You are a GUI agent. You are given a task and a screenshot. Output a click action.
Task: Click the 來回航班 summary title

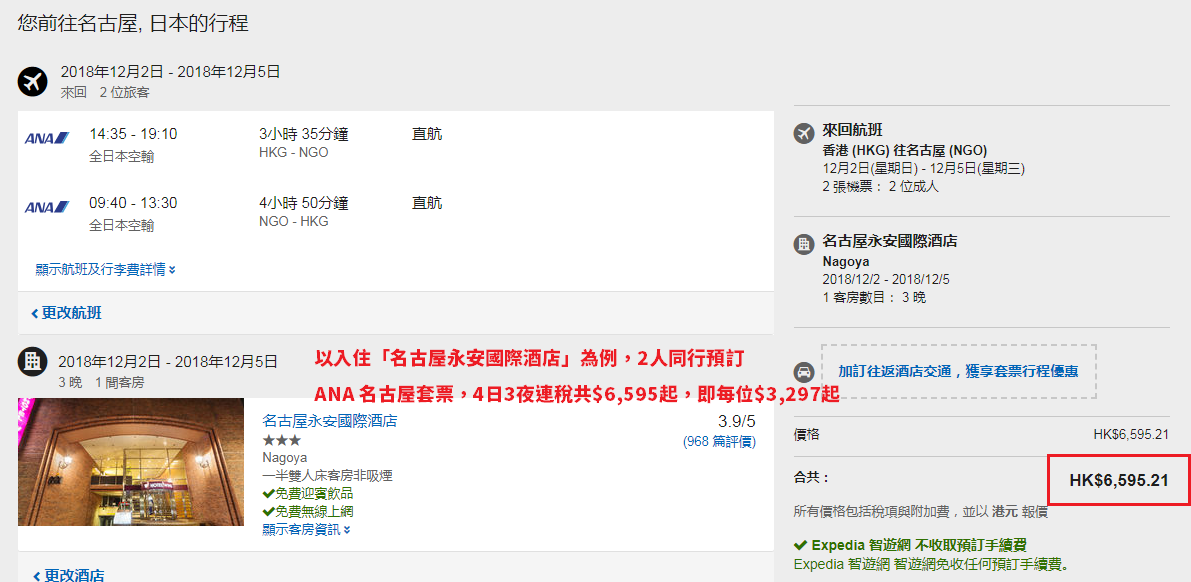coord(852,131)
